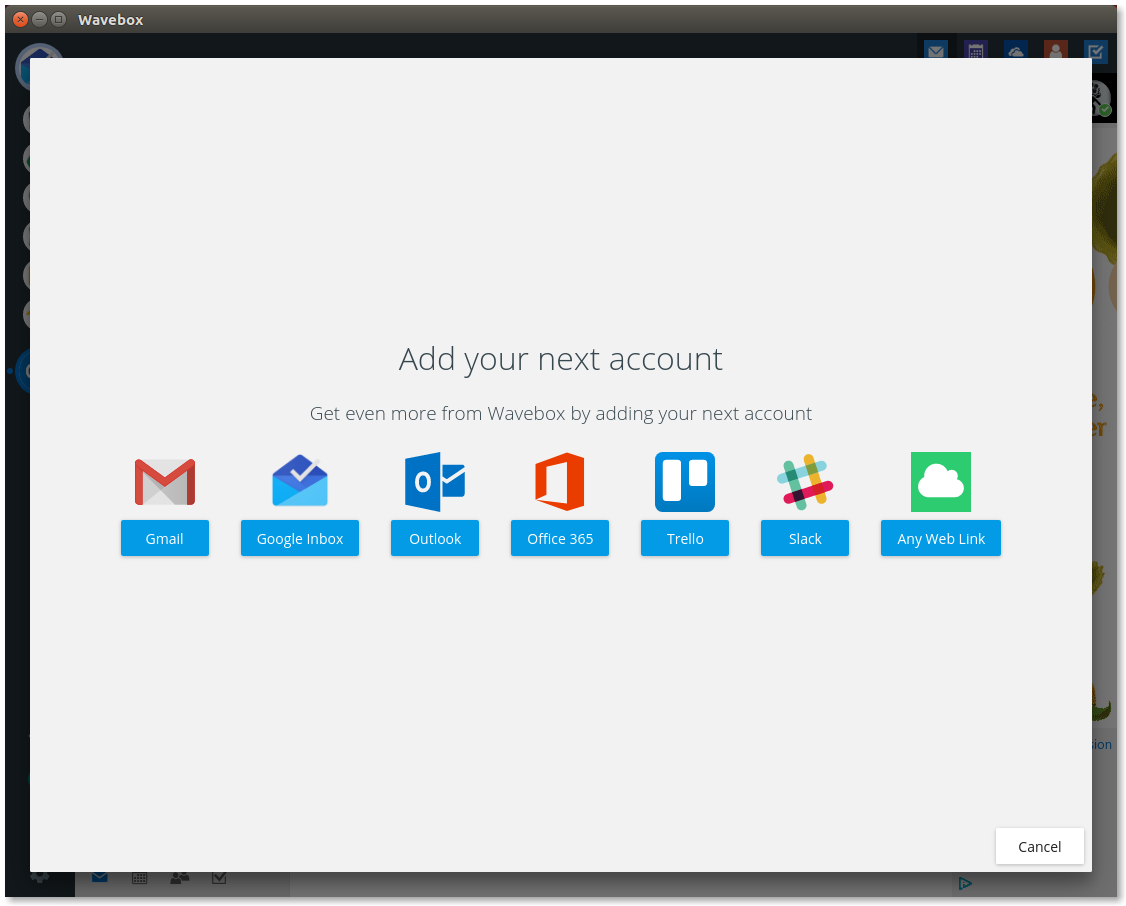The height and width of the screenshot is (906, 1126).
Task: Add a Gmail account
Action: [x=164, y=538]
